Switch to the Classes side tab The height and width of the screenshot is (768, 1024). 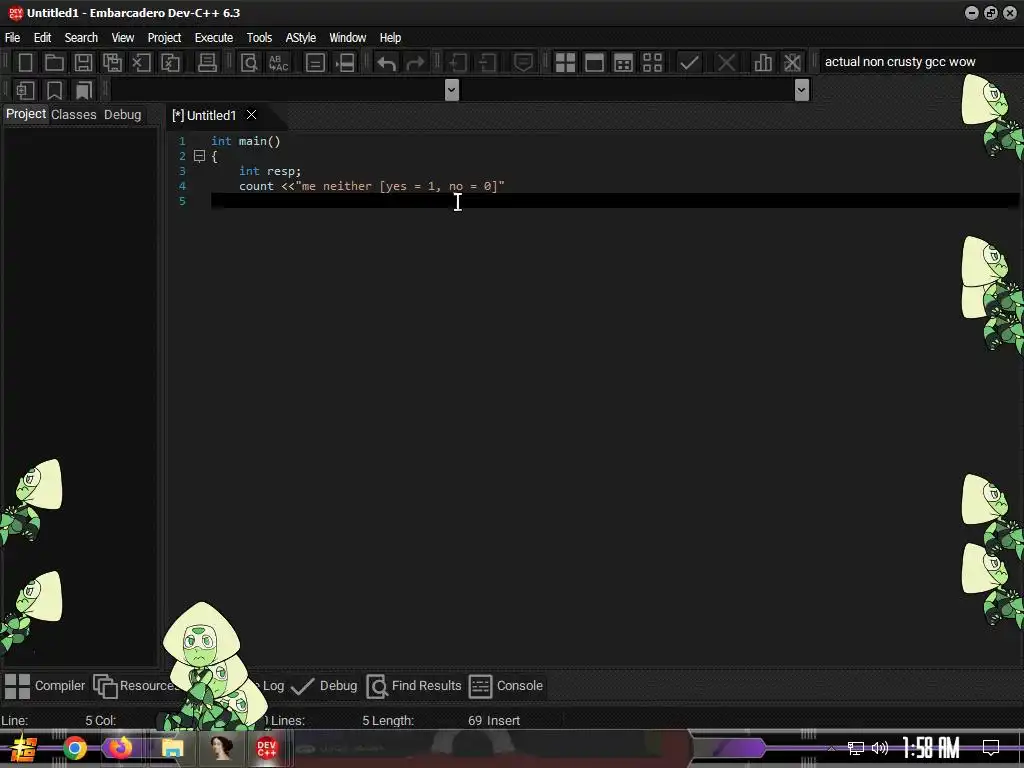[74, 115]
